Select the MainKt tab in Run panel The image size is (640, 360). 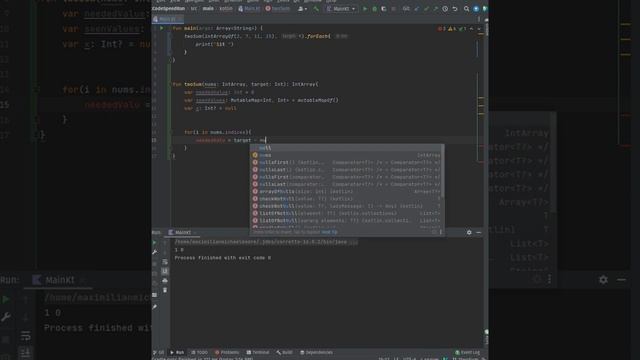pos(182,232)
